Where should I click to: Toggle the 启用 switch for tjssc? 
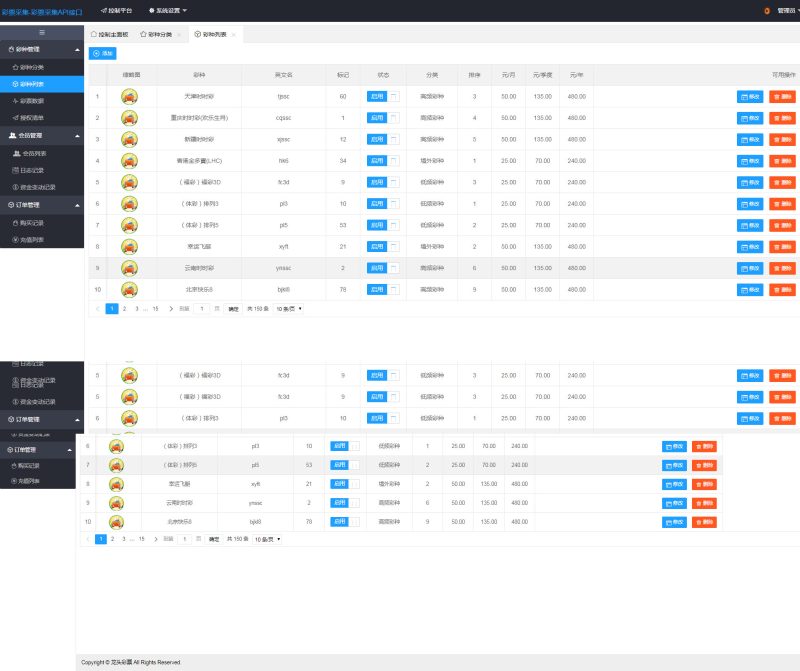click(383, 96)
